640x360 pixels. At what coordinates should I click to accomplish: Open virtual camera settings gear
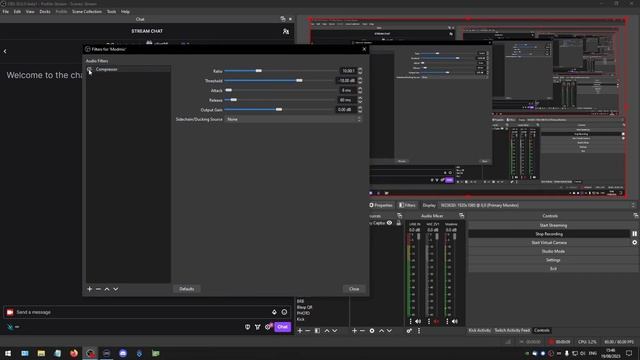[x=635, y=242]
